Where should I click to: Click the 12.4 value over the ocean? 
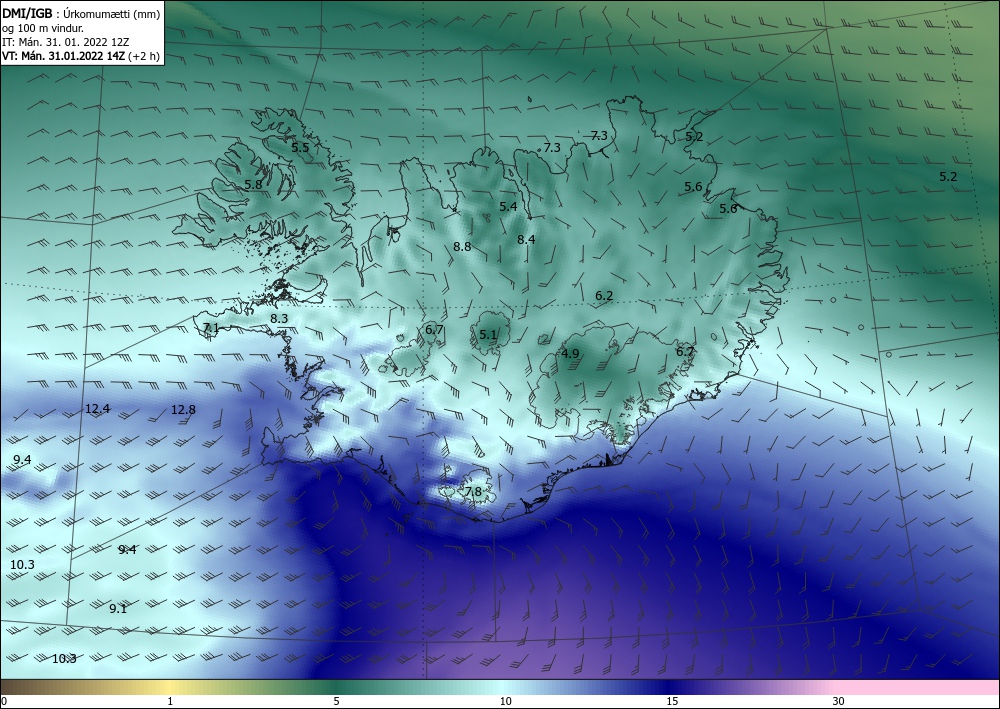[x=98, y=408]
